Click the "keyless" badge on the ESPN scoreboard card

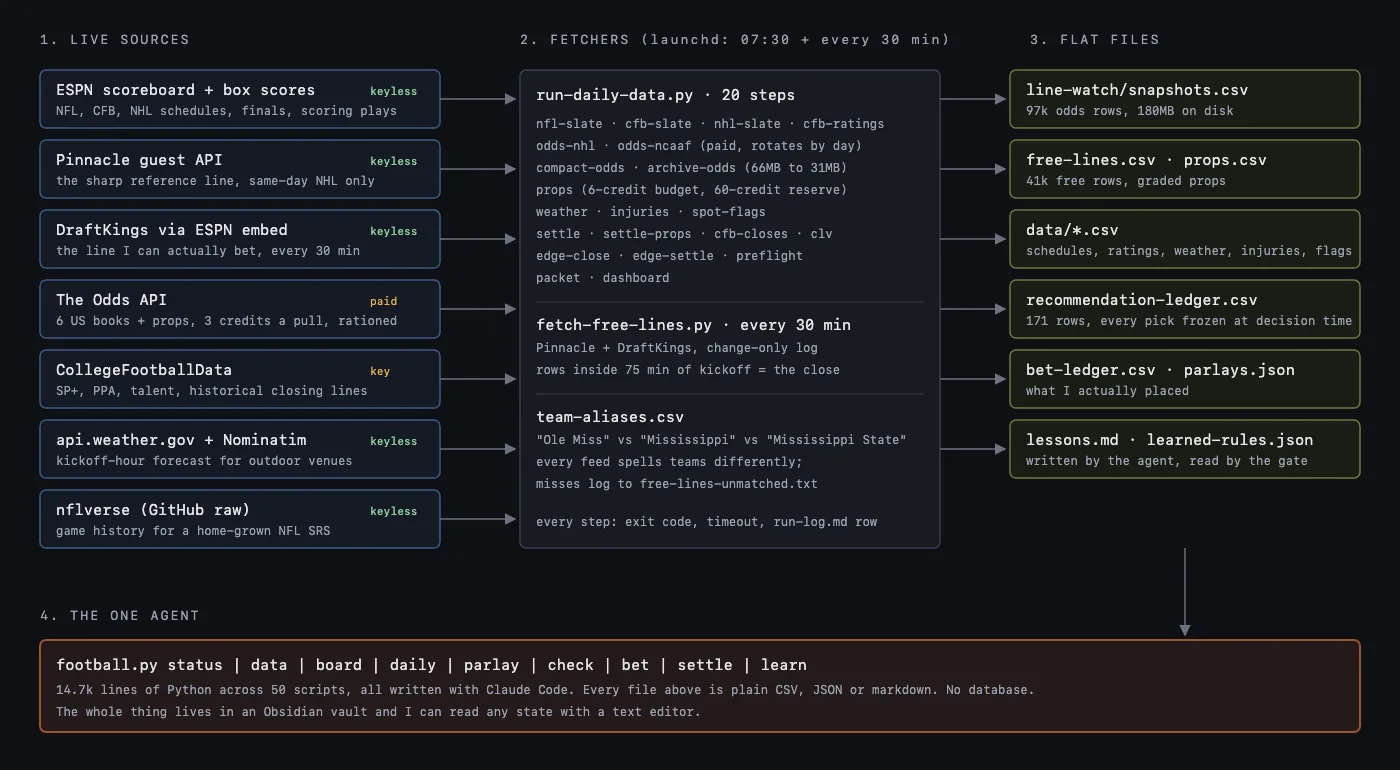[393, 91]
